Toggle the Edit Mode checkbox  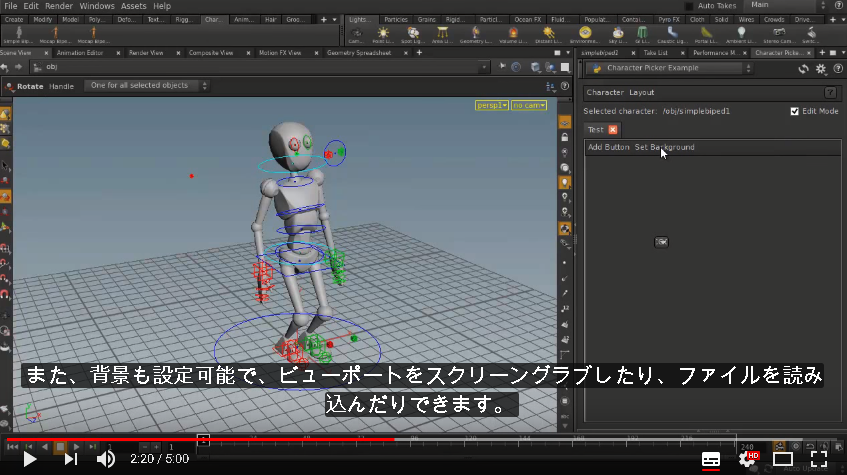pos(794,111)
